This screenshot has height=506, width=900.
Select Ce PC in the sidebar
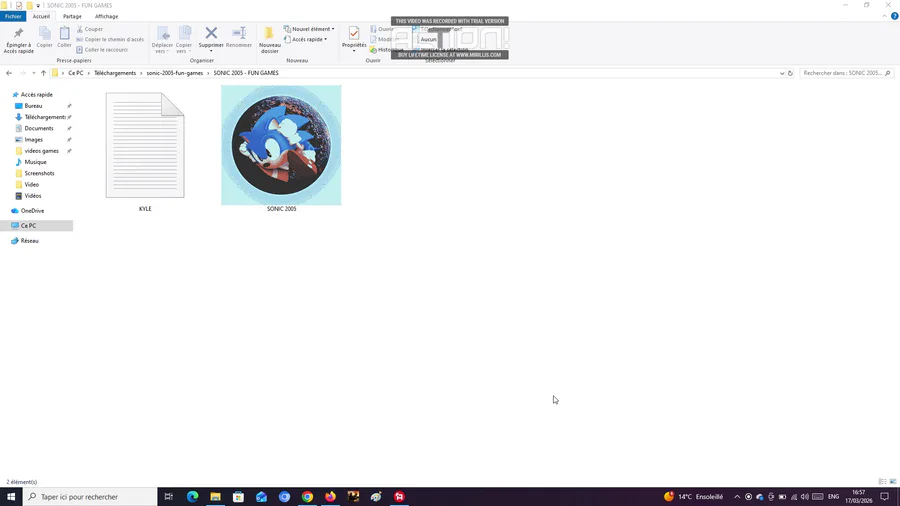36,225
